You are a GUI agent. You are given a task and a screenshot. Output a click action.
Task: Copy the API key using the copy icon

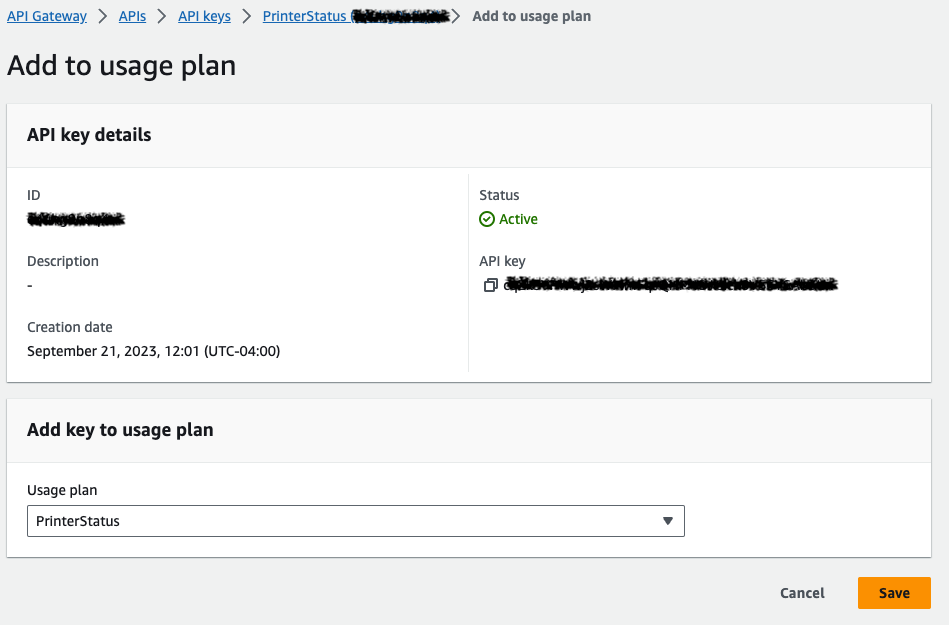pyautogui.click(x=490, y=285)
